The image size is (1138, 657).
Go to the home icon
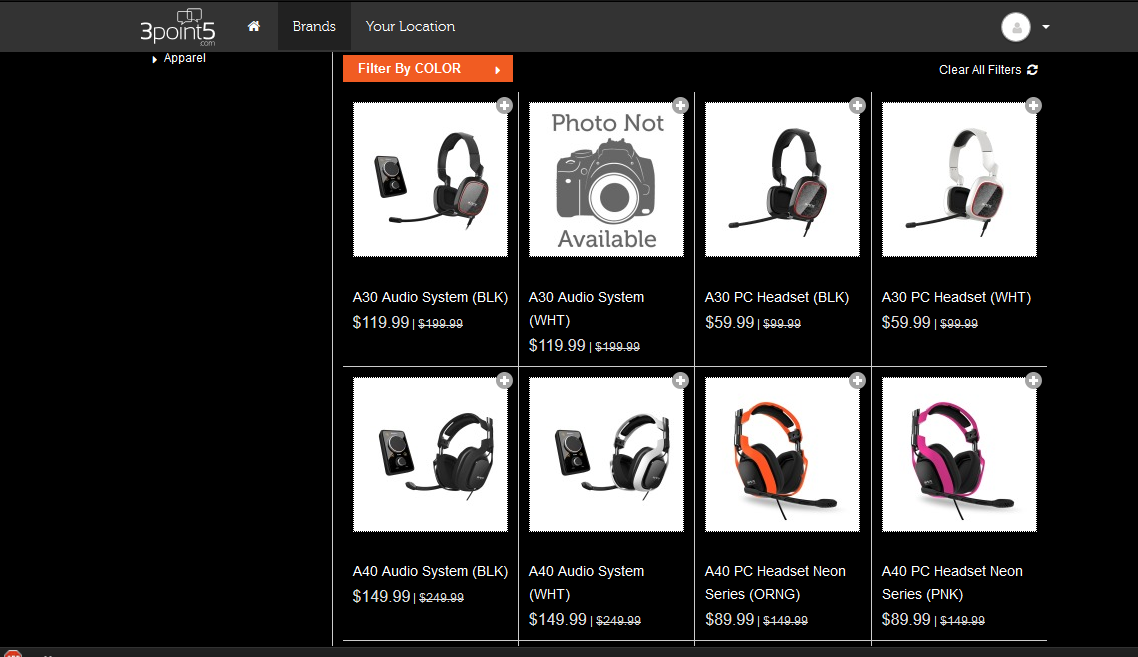(253, 26)
